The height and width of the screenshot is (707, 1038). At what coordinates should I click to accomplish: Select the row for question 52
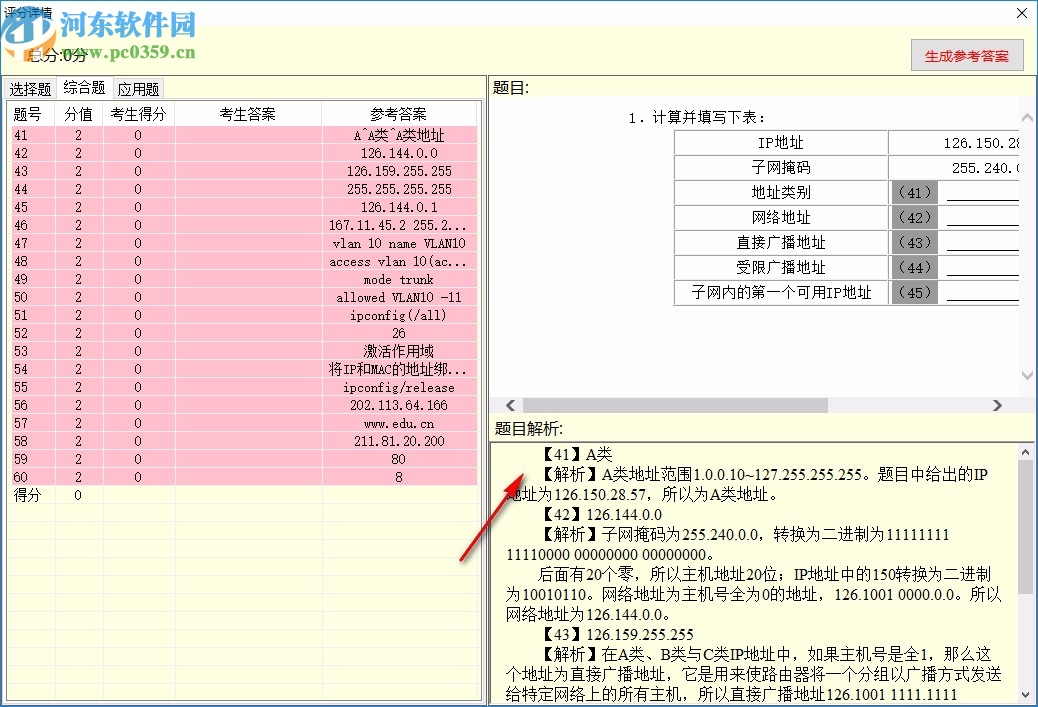tap(244, 332)
